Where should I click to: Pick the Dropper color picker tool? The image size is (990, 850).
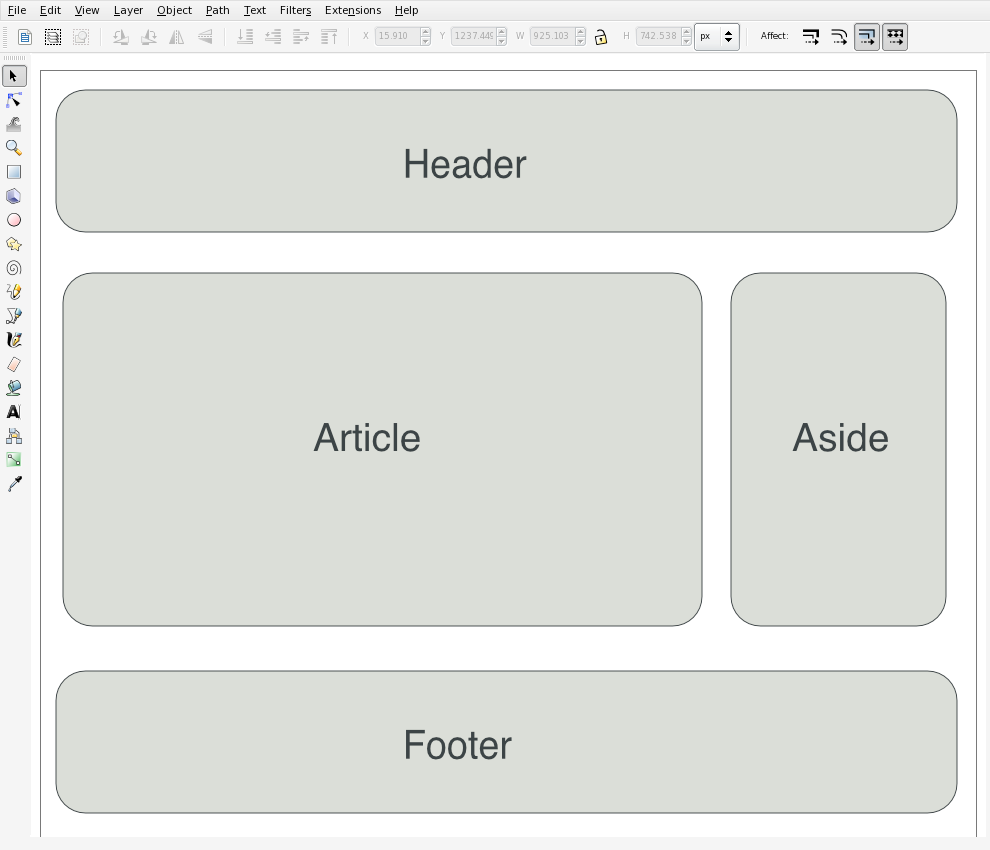click(14, 484)
